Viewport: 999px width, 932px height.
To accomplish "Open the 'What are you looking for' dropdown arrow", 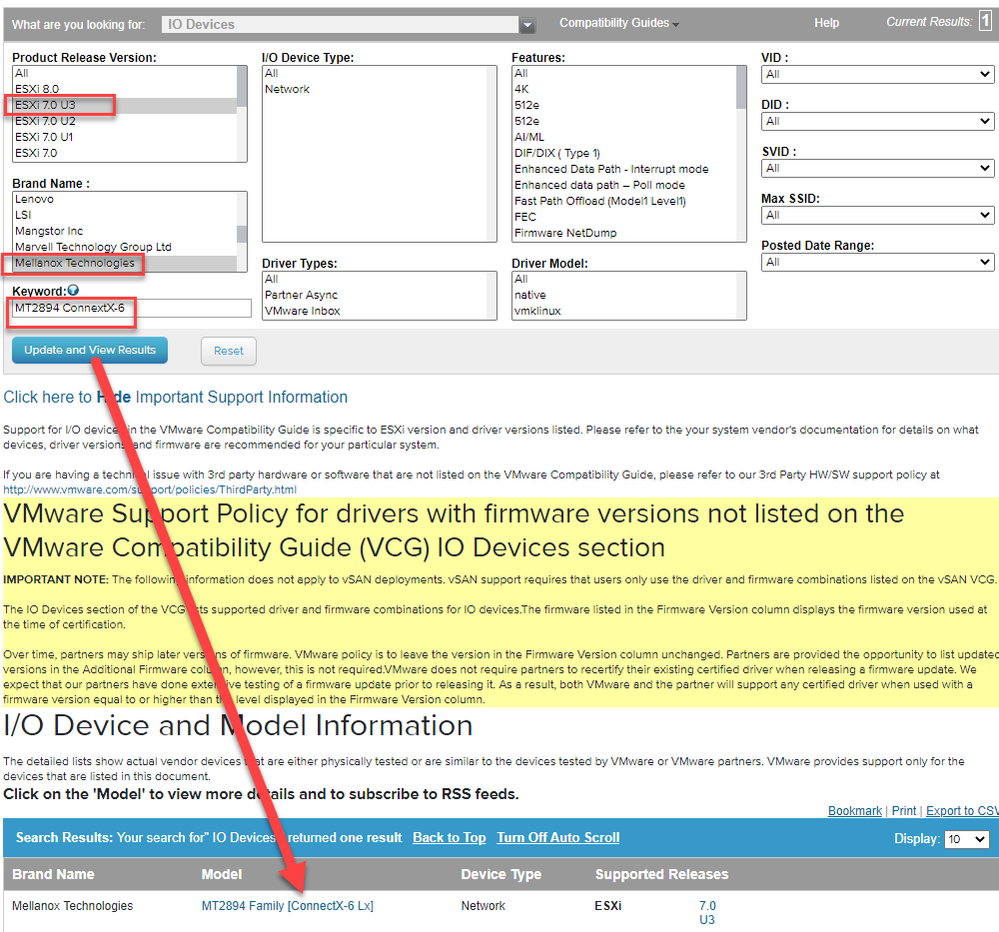I will 527,25.
